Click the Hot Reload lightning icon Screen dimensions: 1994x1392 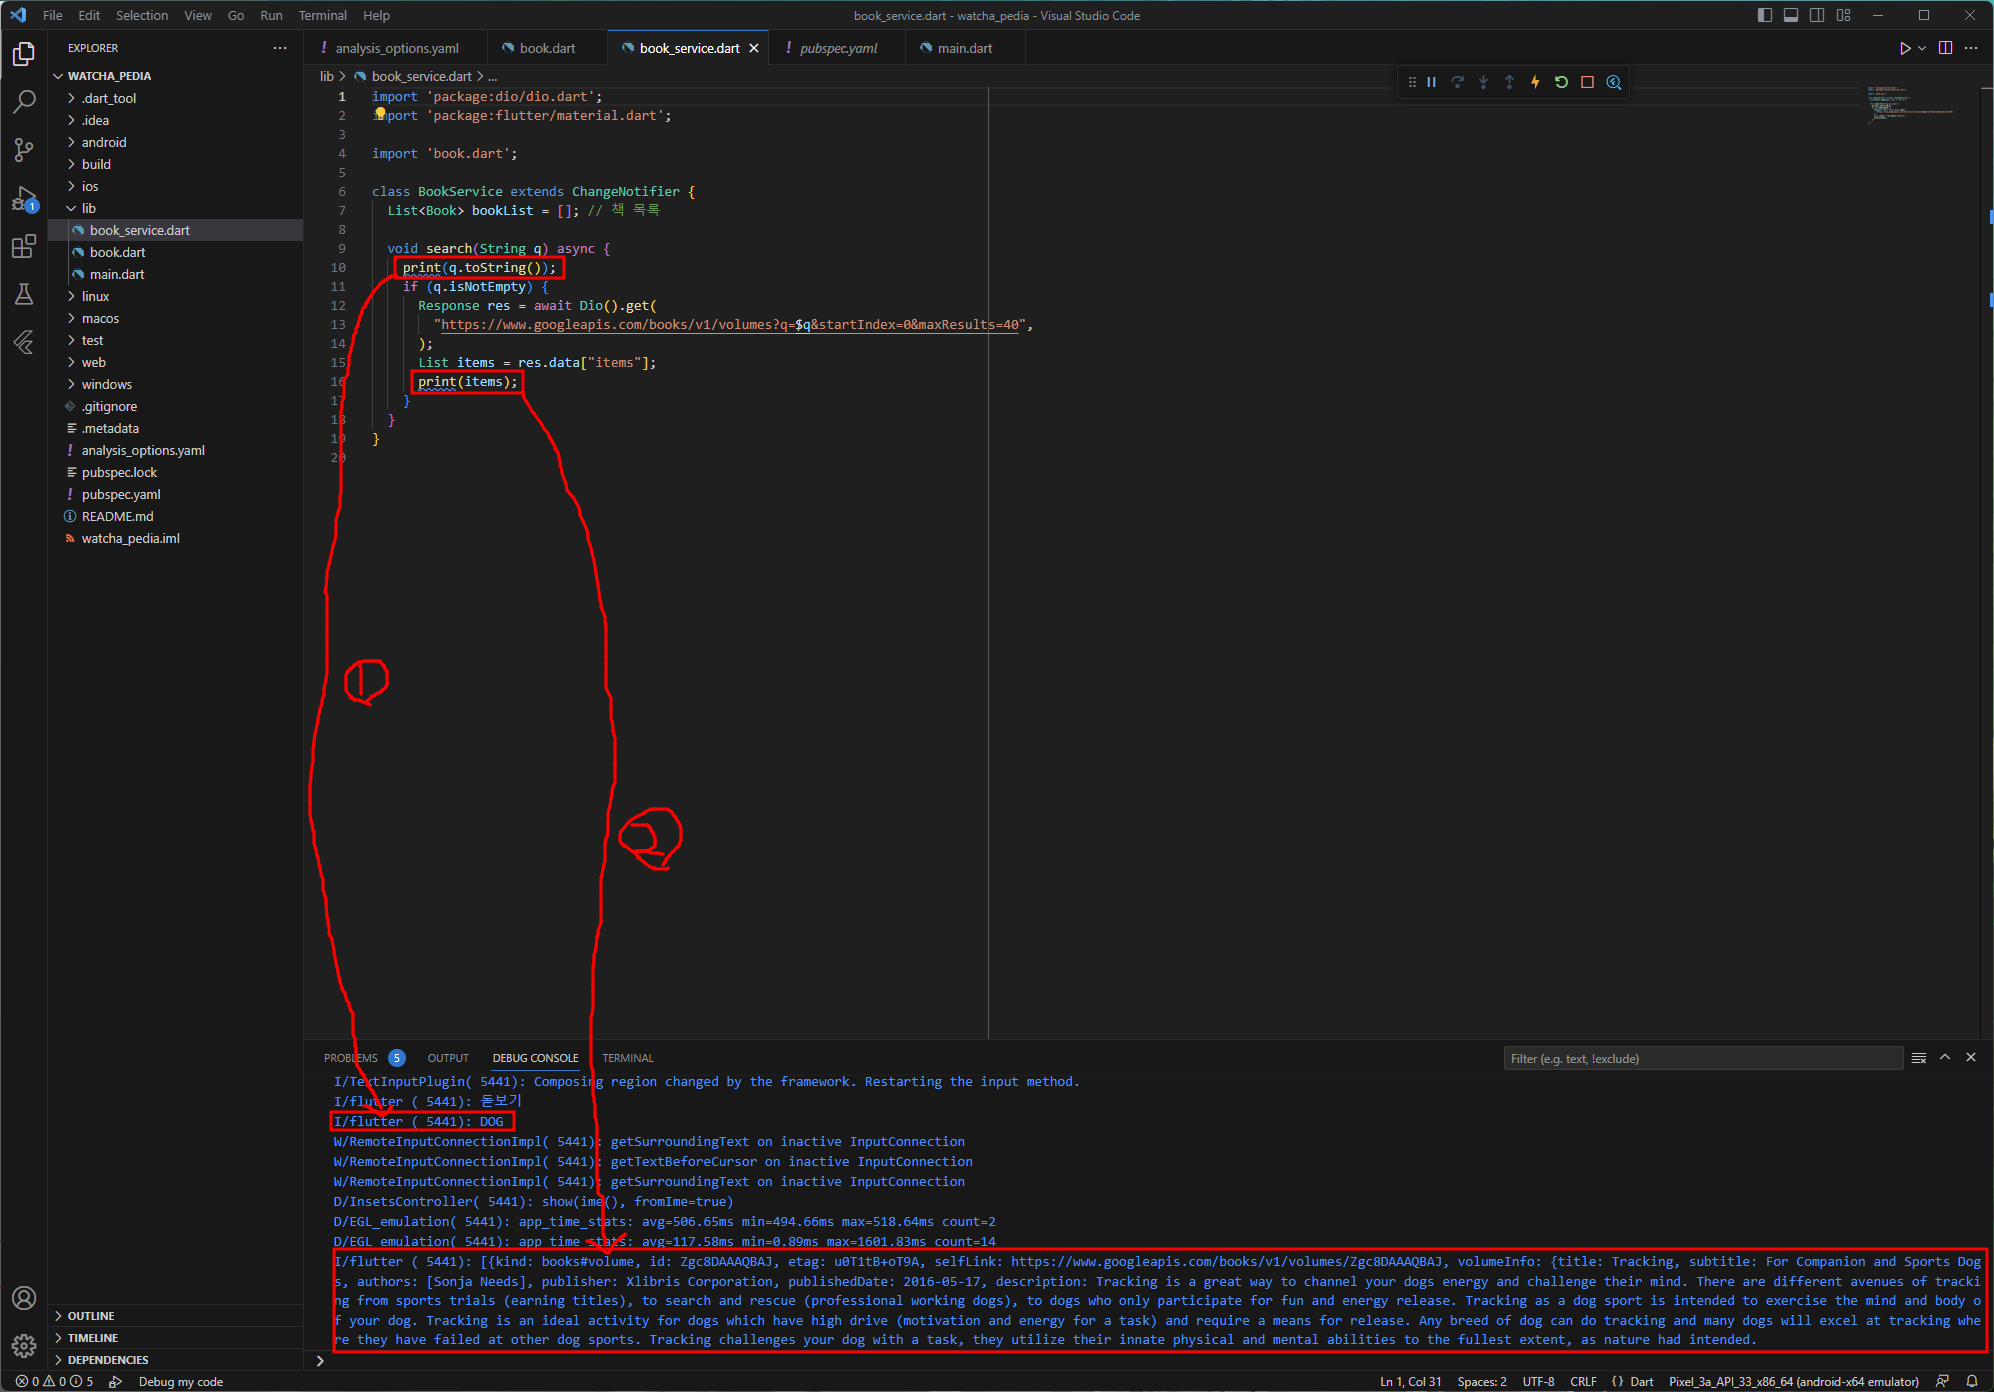coord(1535,82)
